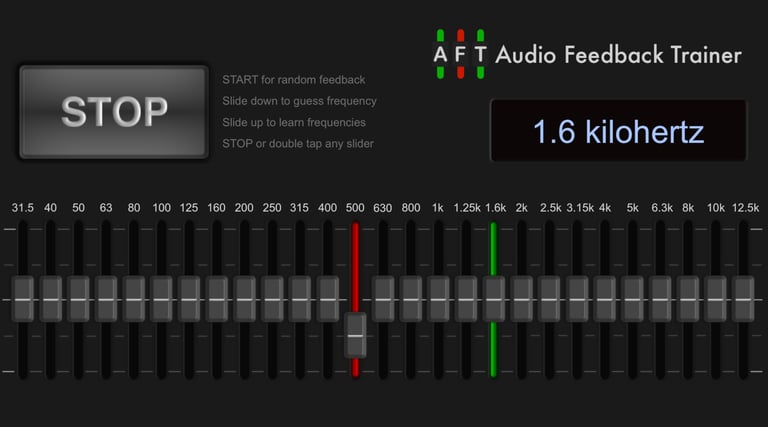The height and width of the screenshot is (427, 768).
Task: Select the 50 Hz slider knob
Action: pos(78,299)
